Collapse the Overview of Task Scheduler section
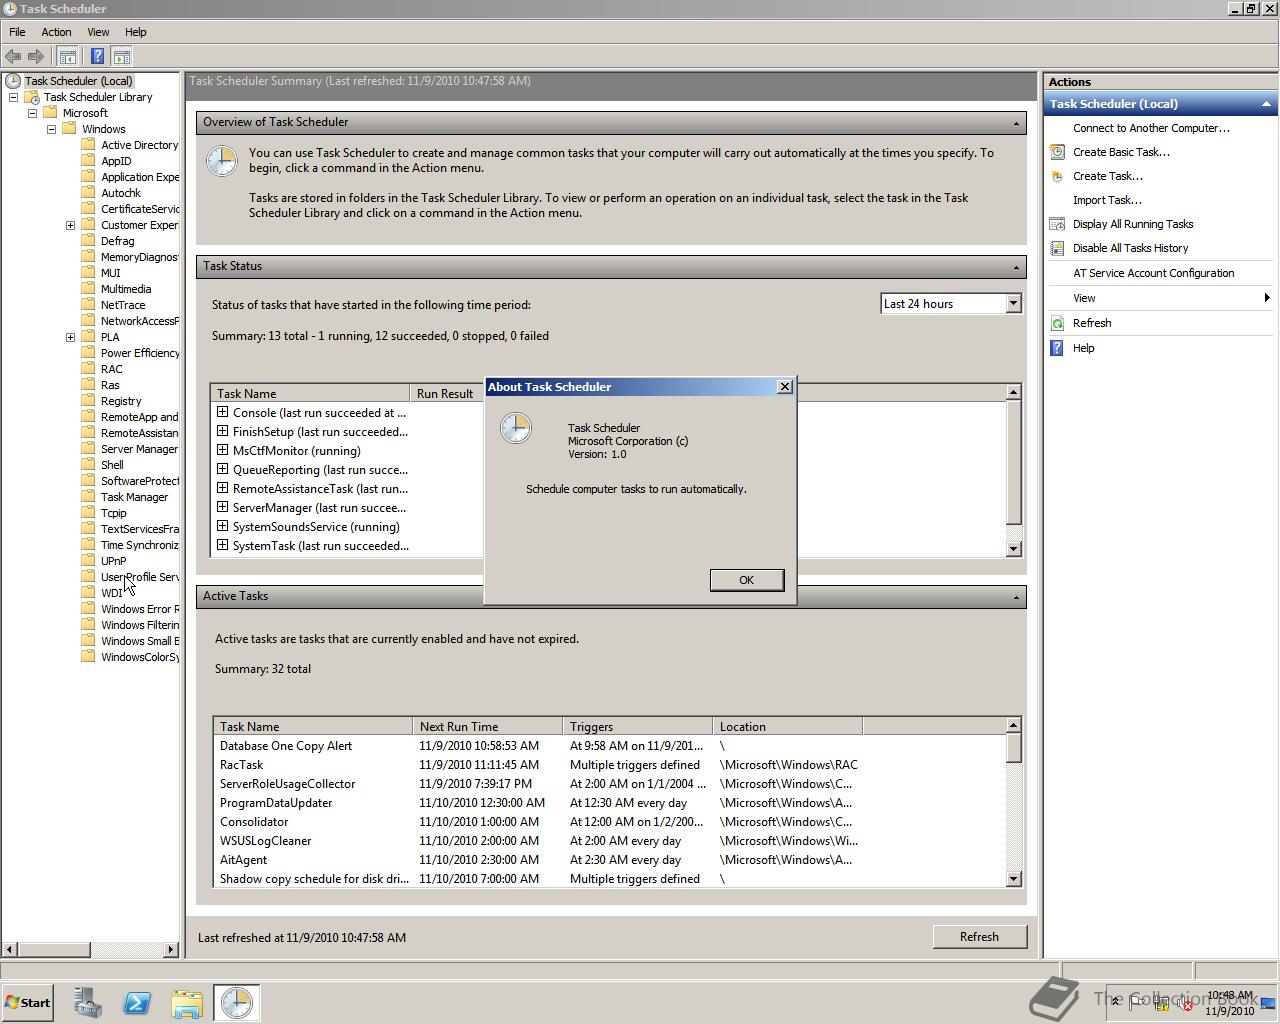The width and height of the screenshot is (1280, 1024). 1016,123
